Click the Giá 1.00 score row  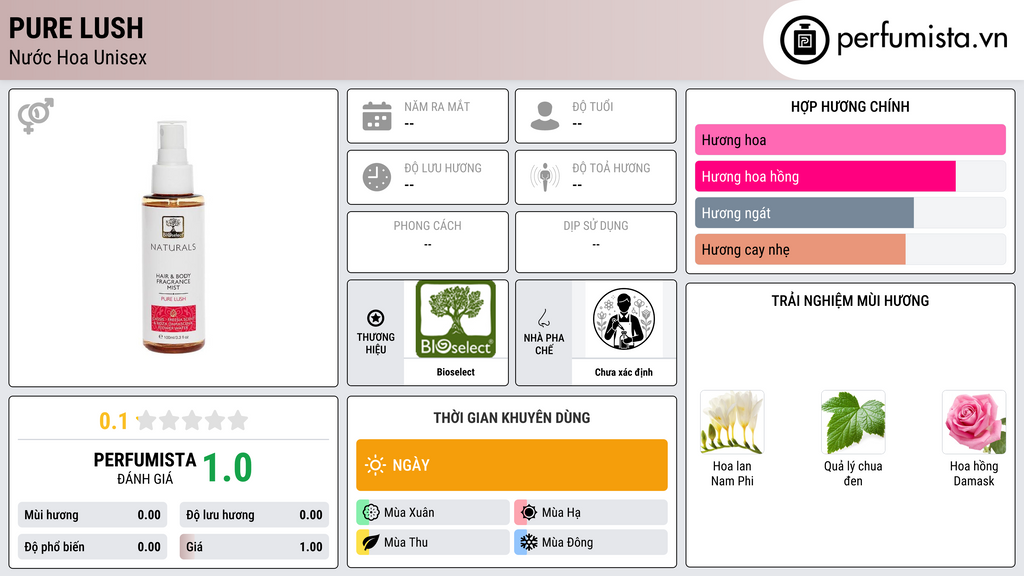254,547
